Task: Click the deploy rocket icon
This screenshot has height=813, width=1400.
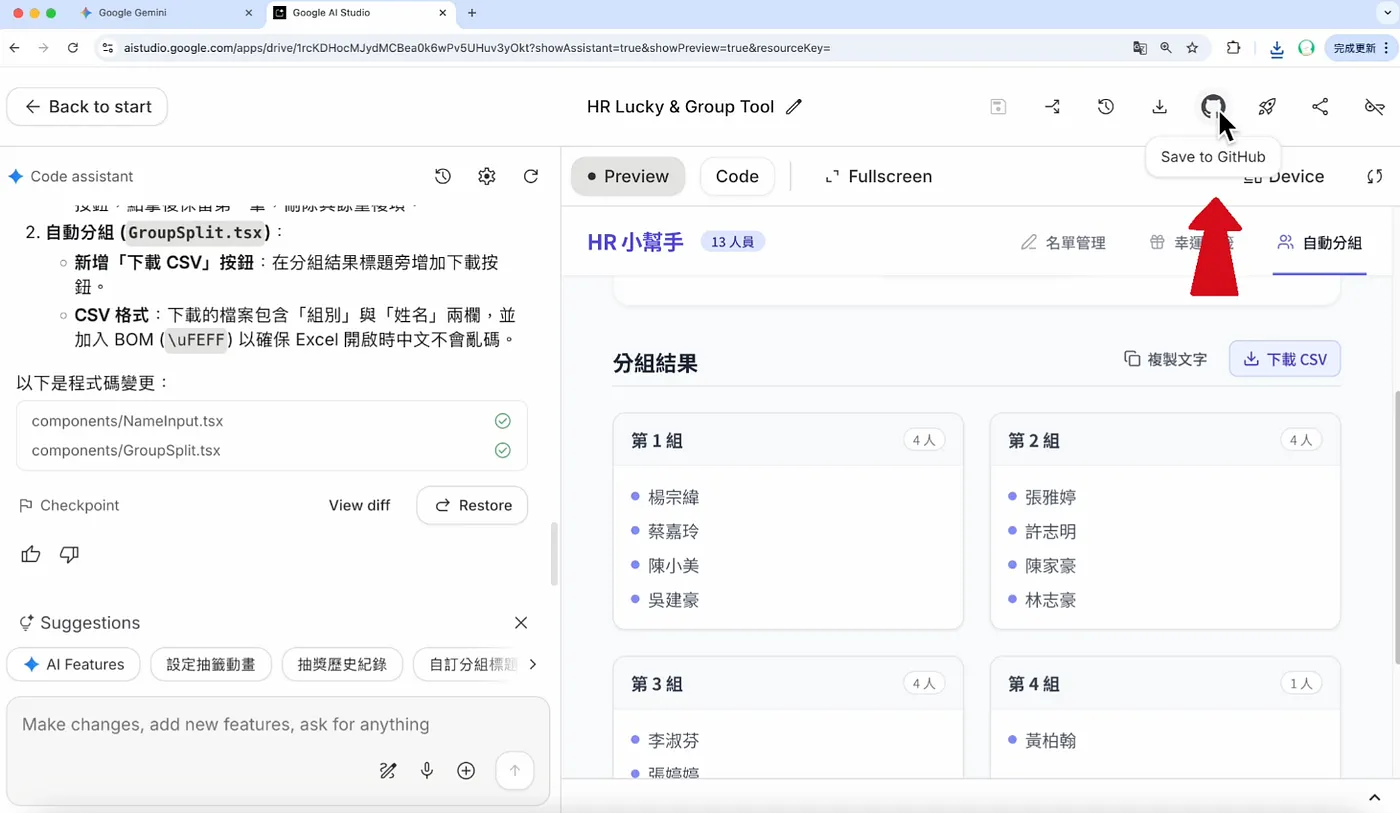Action: tap(1267, 107)
